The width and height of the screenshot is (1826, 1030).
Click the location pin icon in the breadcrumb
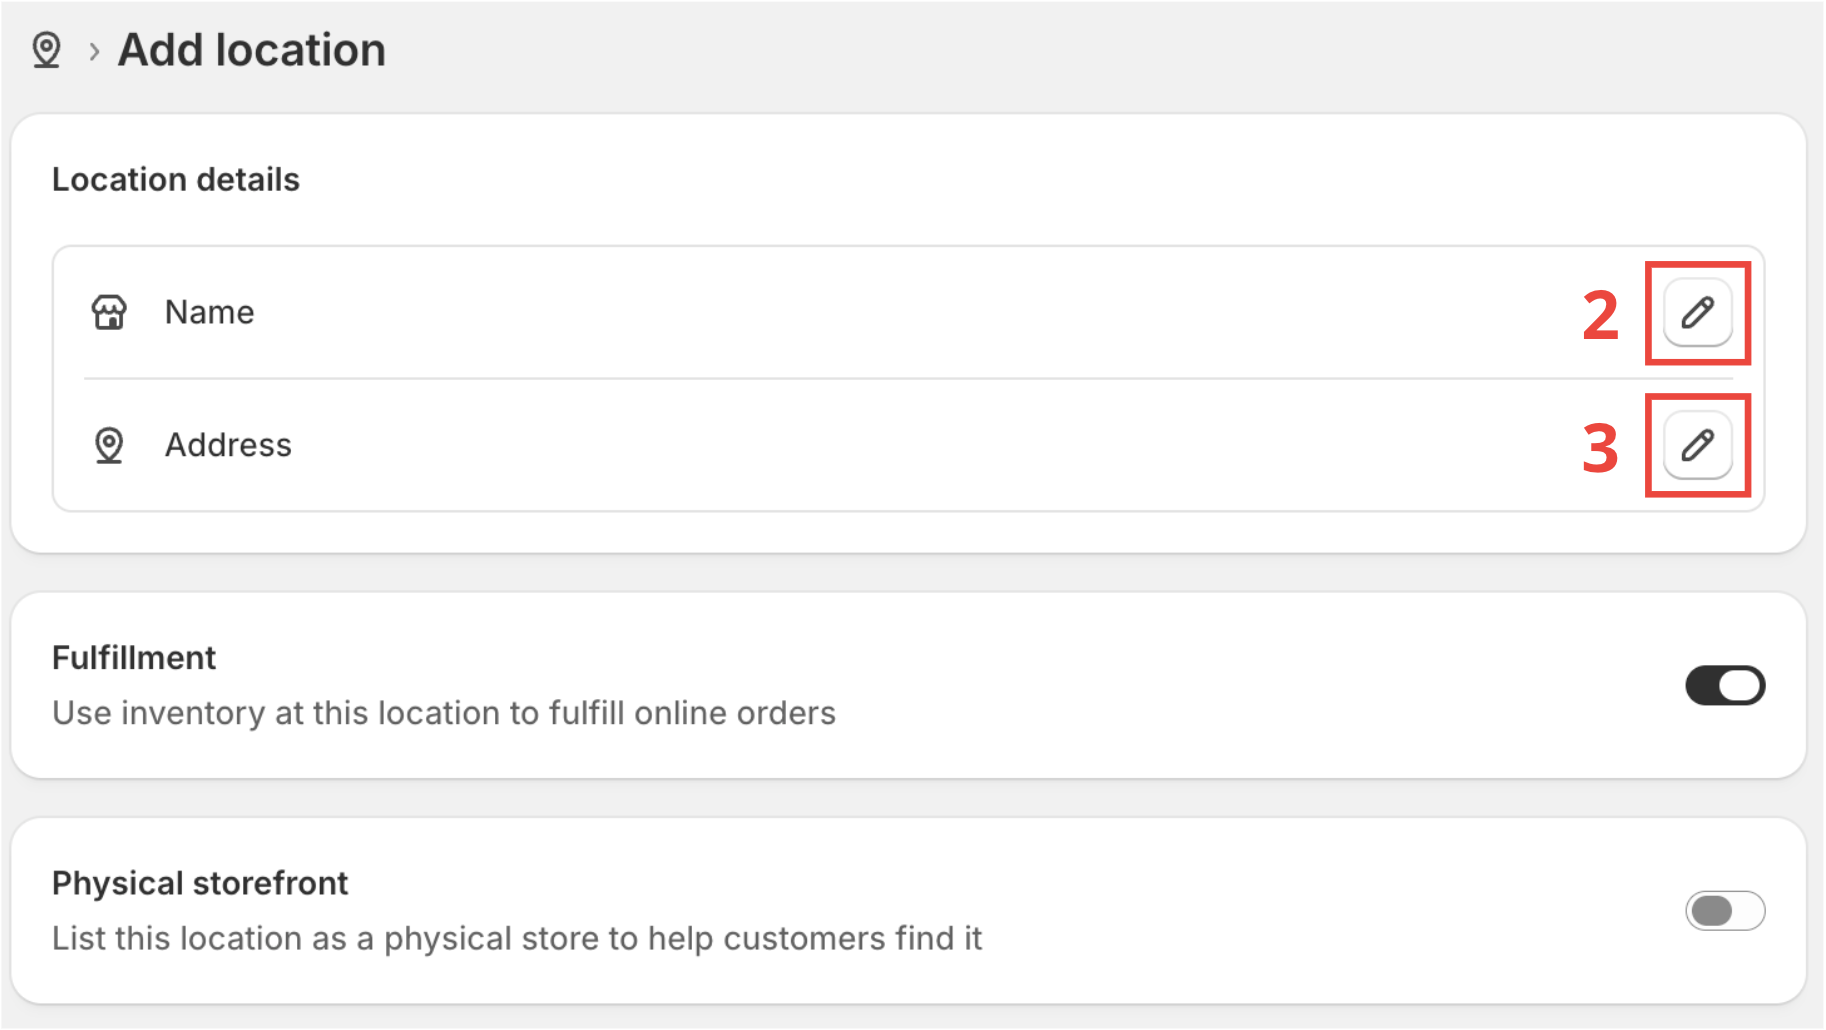coord(46,49)
